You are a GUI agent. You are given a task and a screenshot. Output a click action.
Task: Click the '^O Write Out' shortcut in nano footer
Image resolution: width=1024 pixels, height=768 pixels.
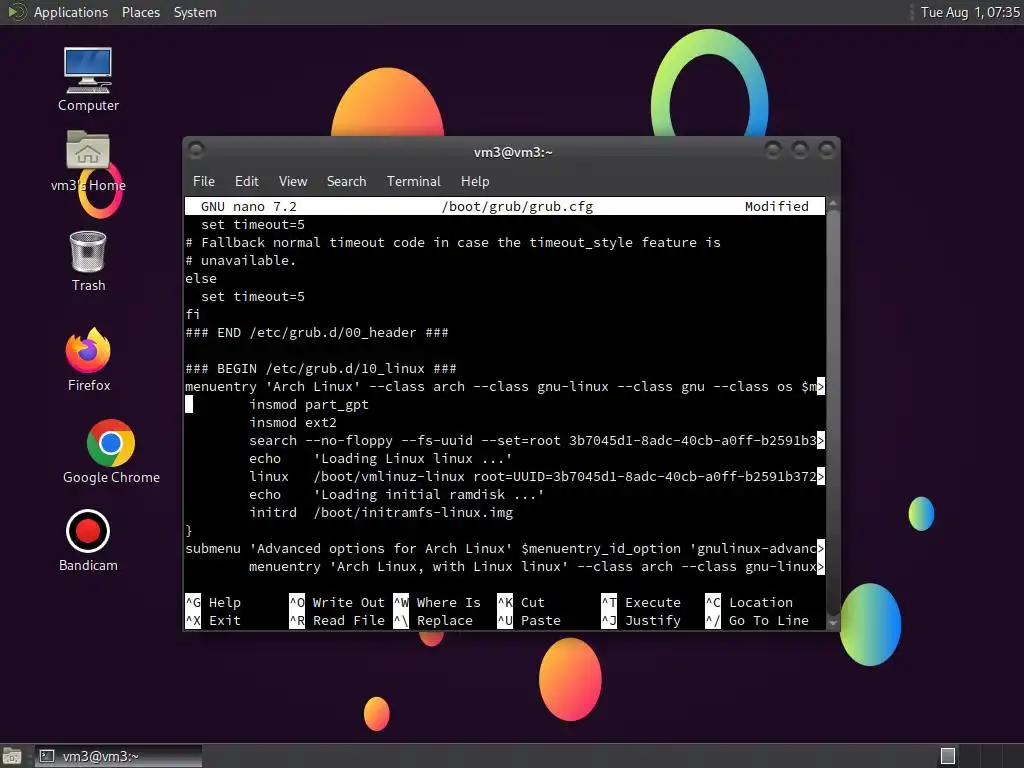(x=337, y=603)
